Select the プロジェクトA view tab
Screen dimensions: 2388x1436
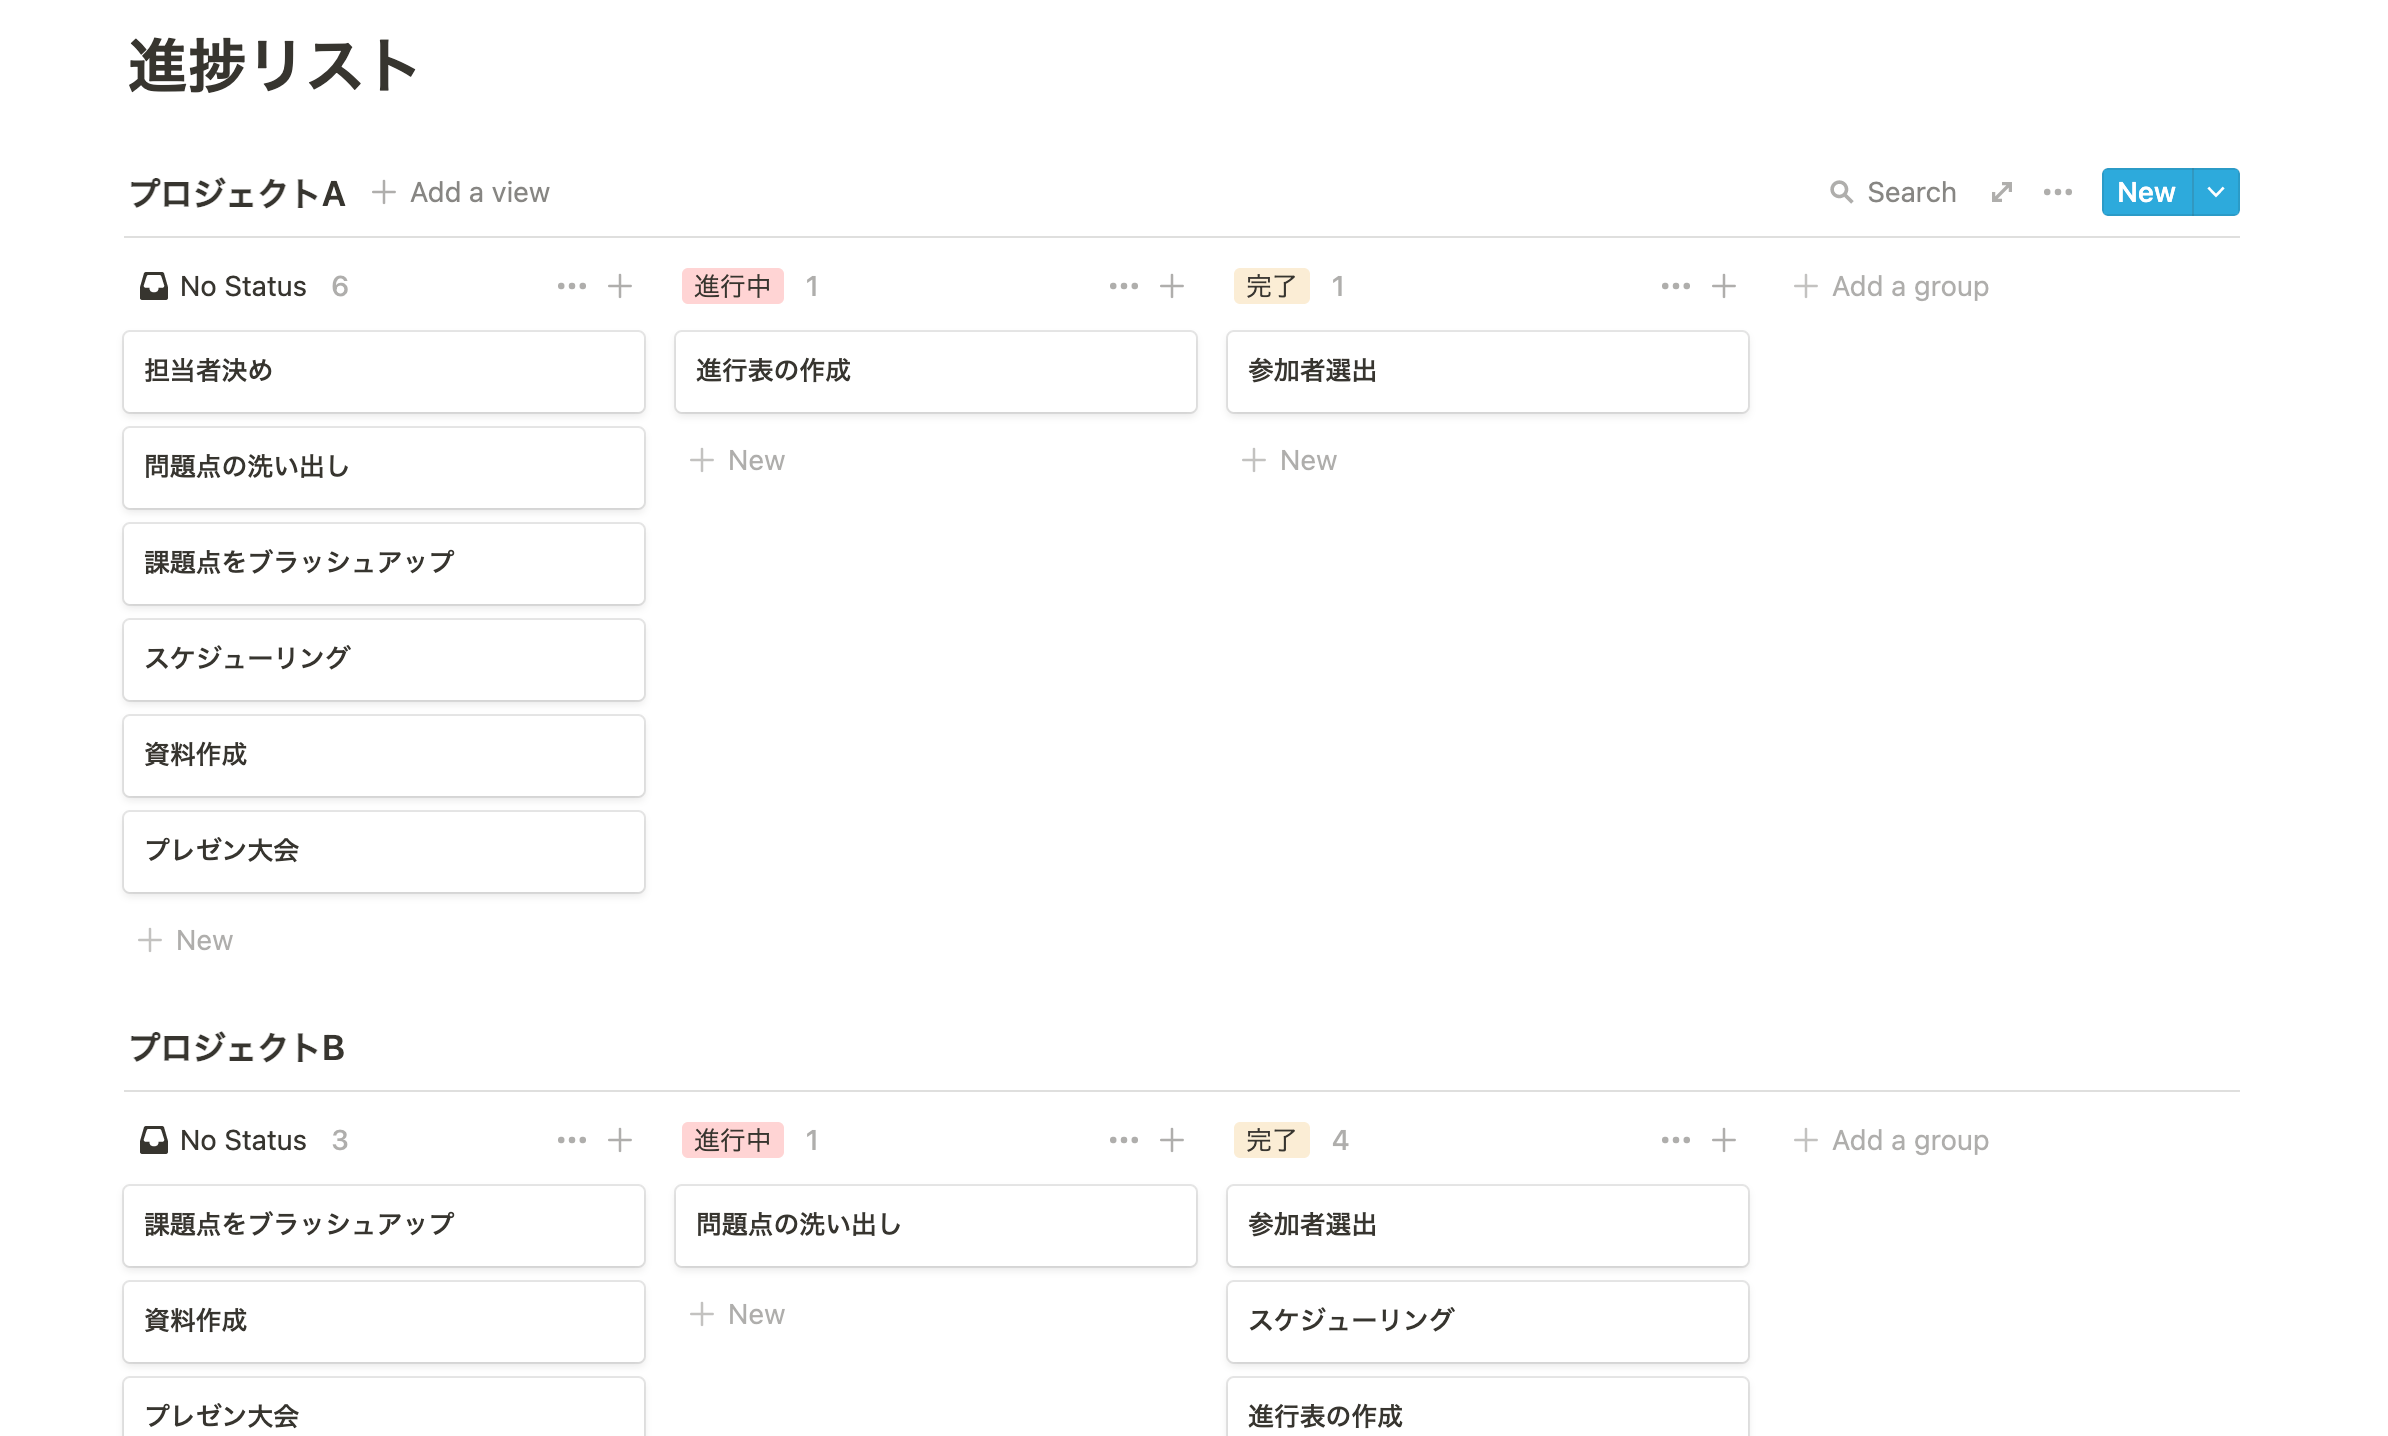pos(237,193)
